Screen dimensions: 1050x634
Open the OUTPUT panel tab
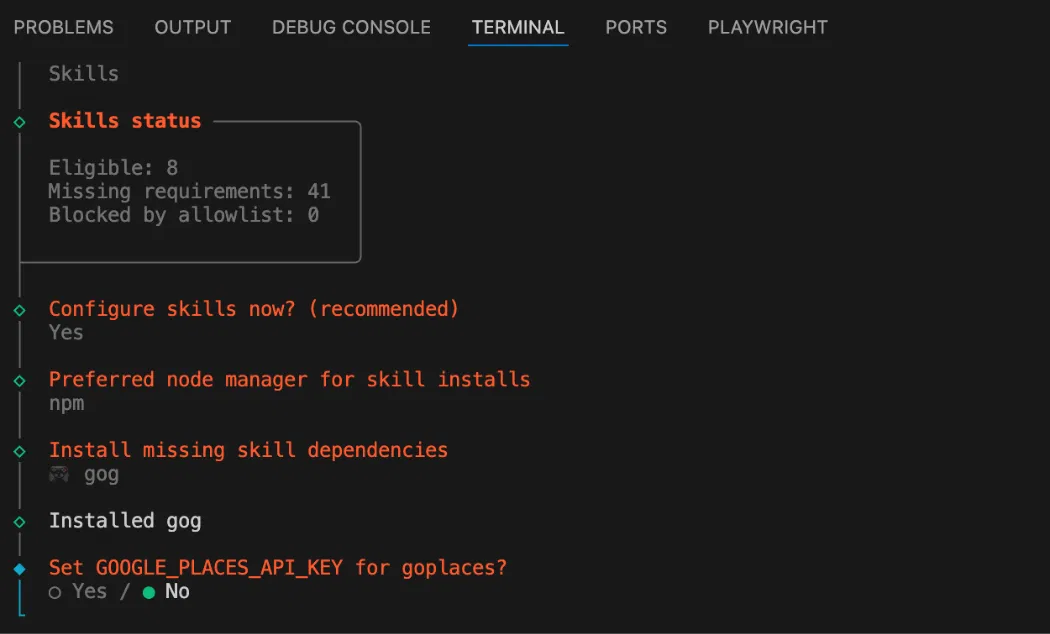pyautogui.click(x=193, y=28)
